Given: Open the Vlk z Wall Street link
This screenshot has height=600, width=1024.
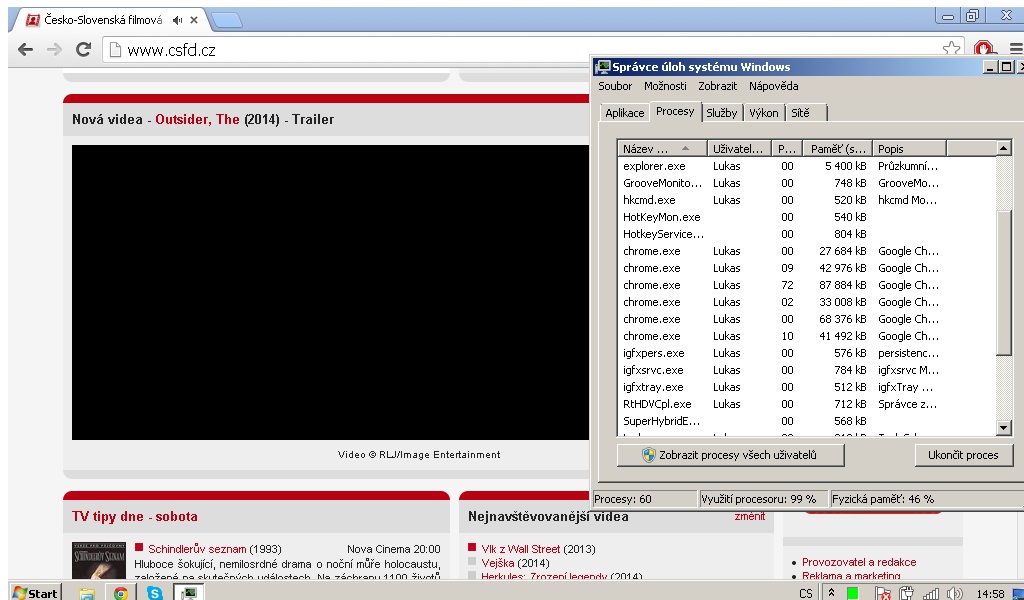Looking at the screenshot, I should point(520,549).
